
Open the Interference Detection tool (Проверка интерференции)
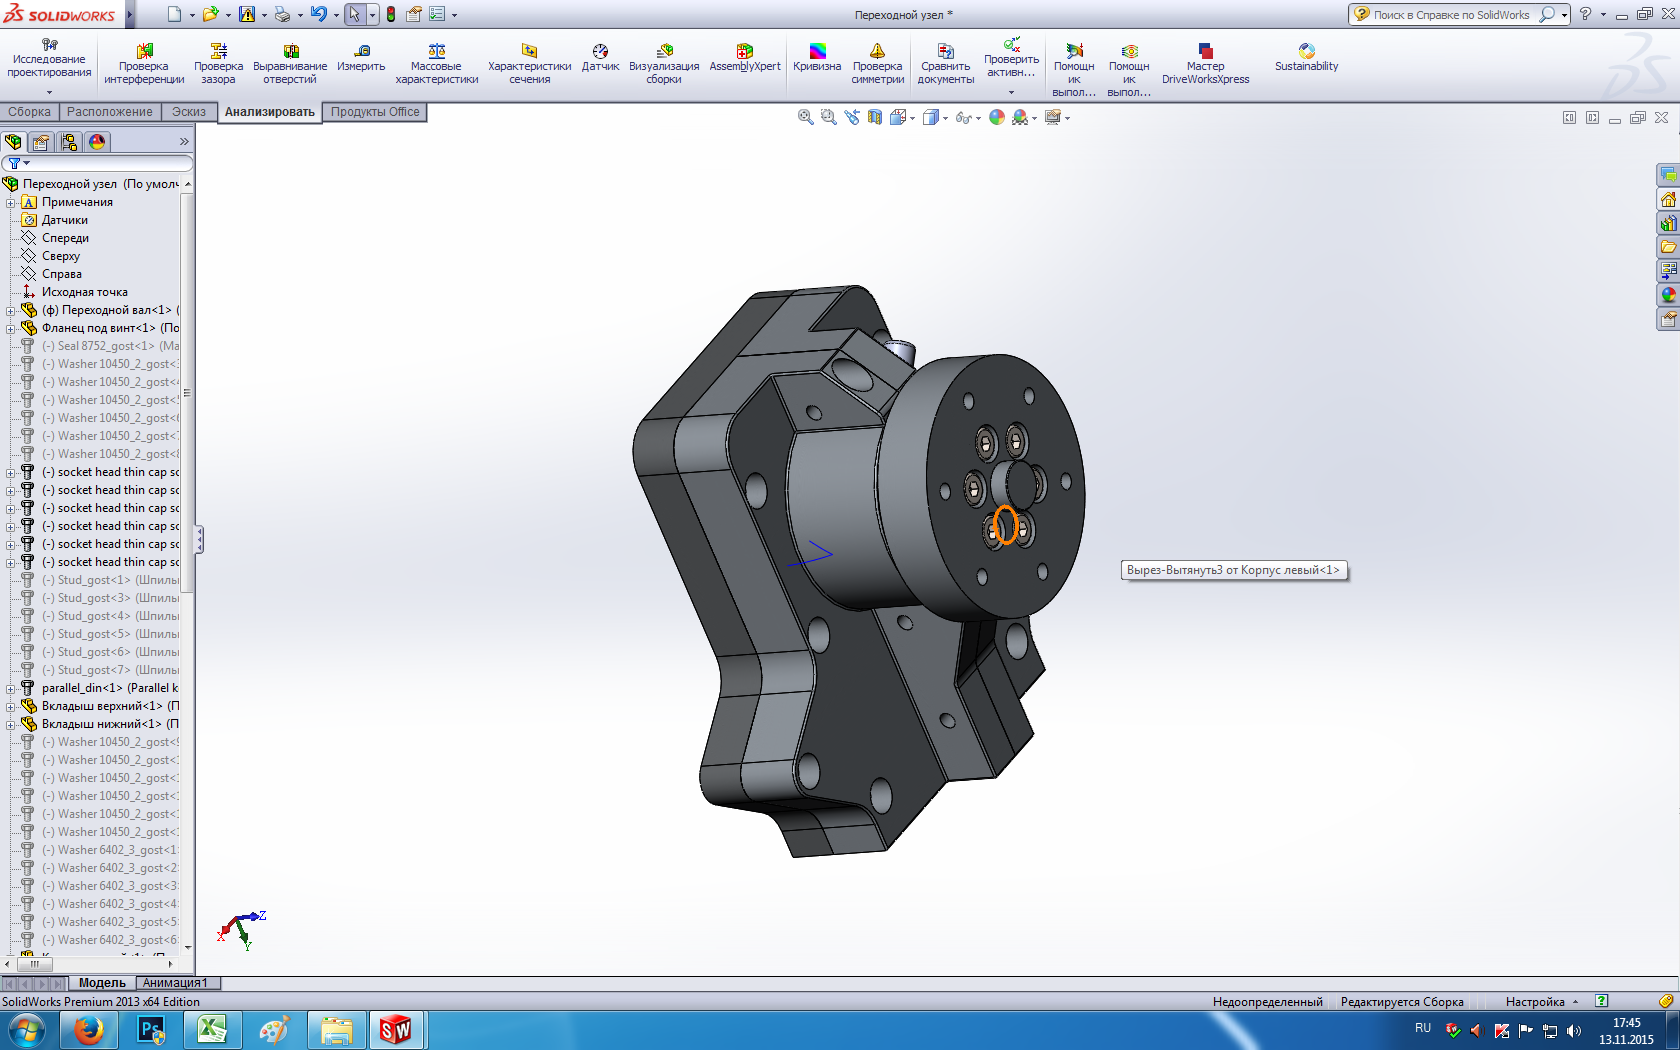(144, 64)
